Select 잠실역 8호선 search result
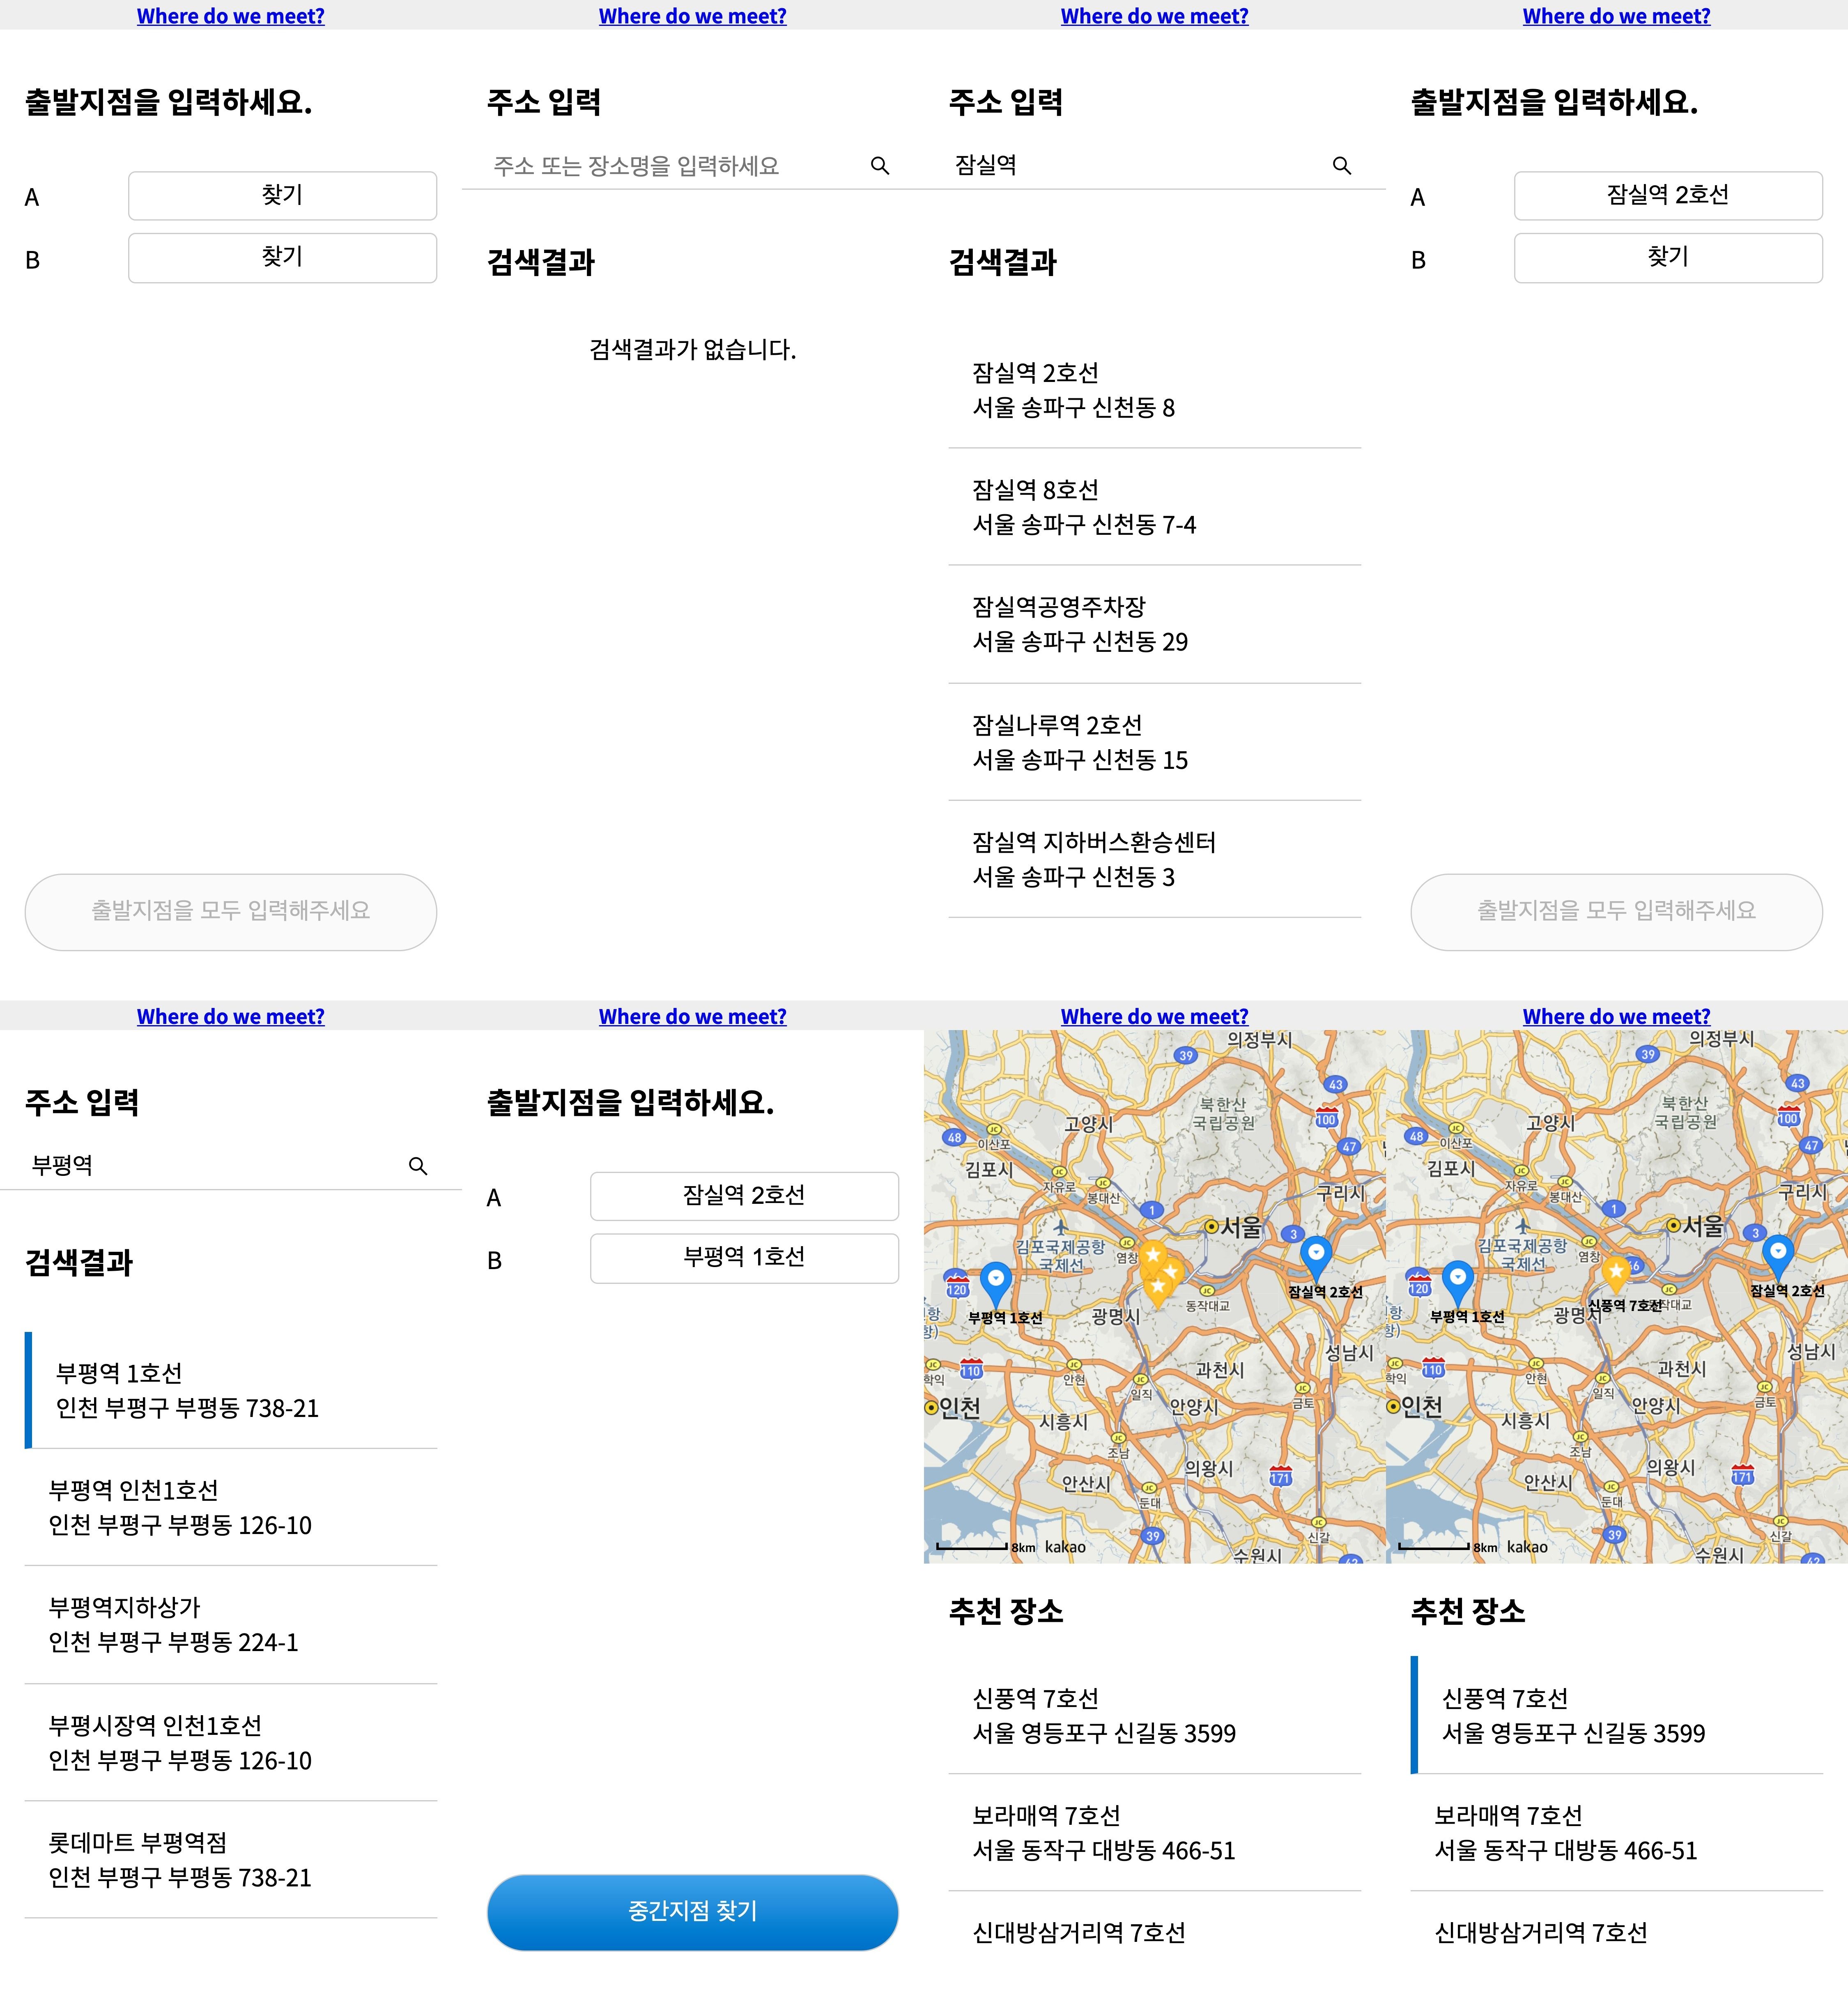 coord(1154,507)
